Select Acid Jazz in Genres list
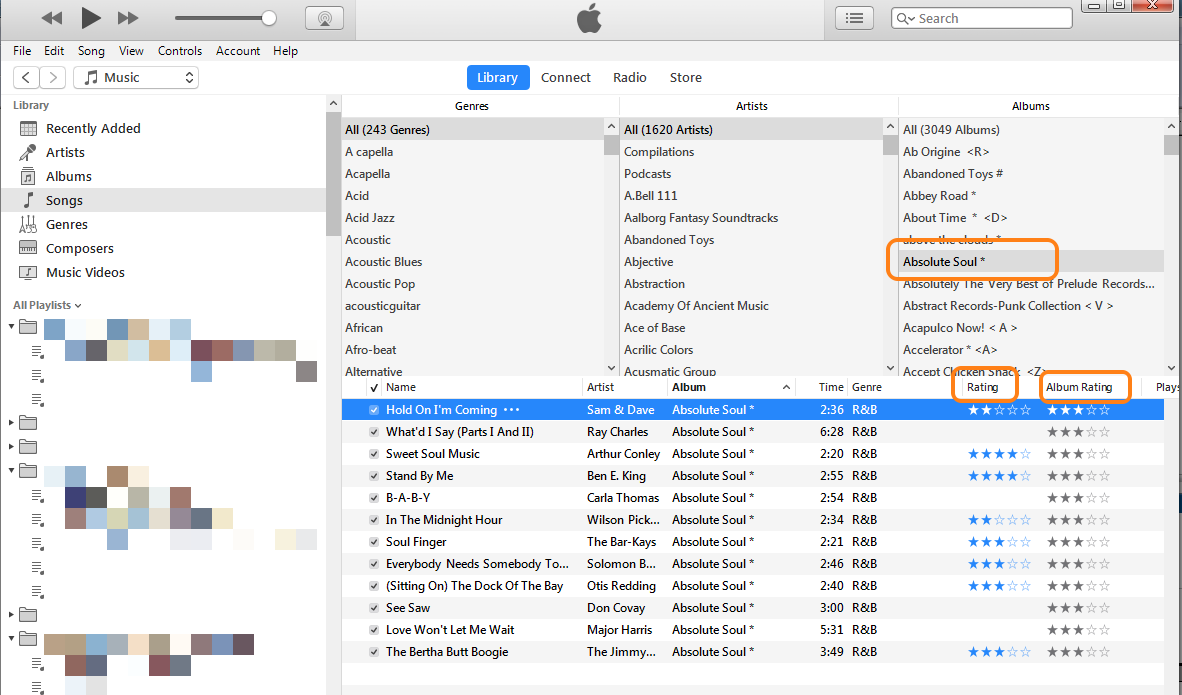This screenshot has height=695, width=1182. coord(369,218)
